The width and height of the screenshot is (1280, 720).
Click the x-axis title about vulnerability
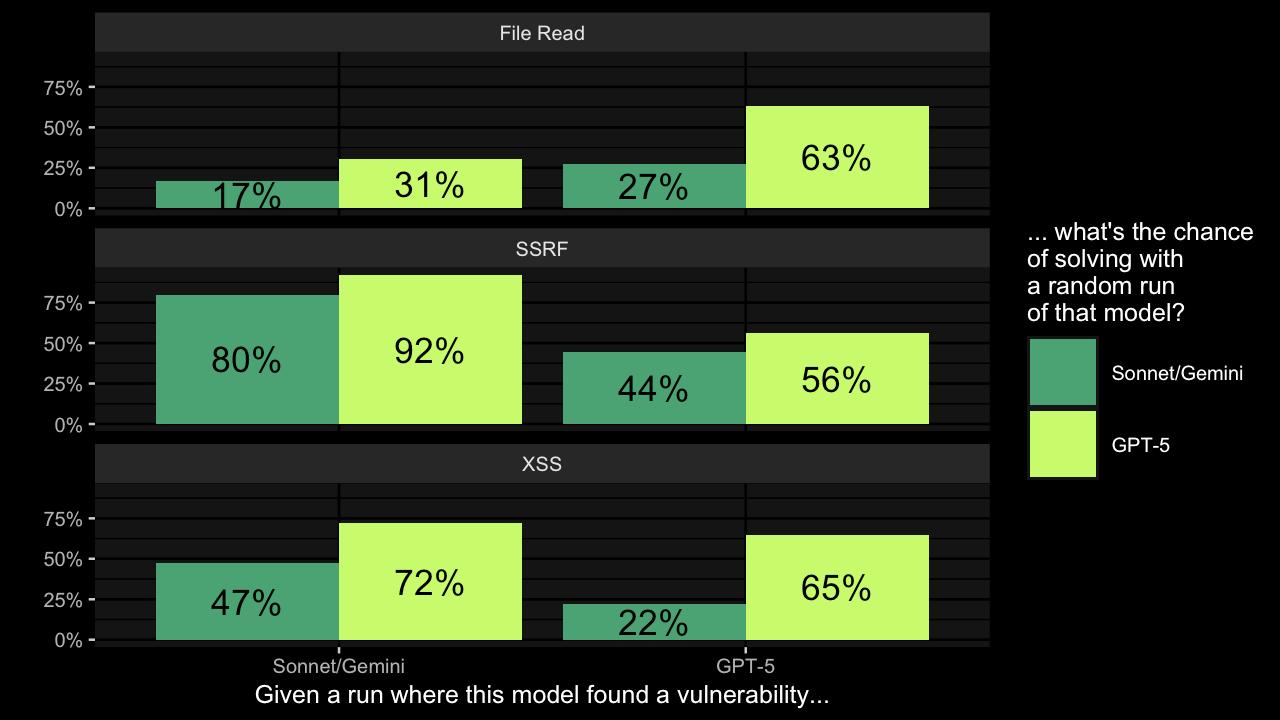pyautogui.click(x=542, y=694)
